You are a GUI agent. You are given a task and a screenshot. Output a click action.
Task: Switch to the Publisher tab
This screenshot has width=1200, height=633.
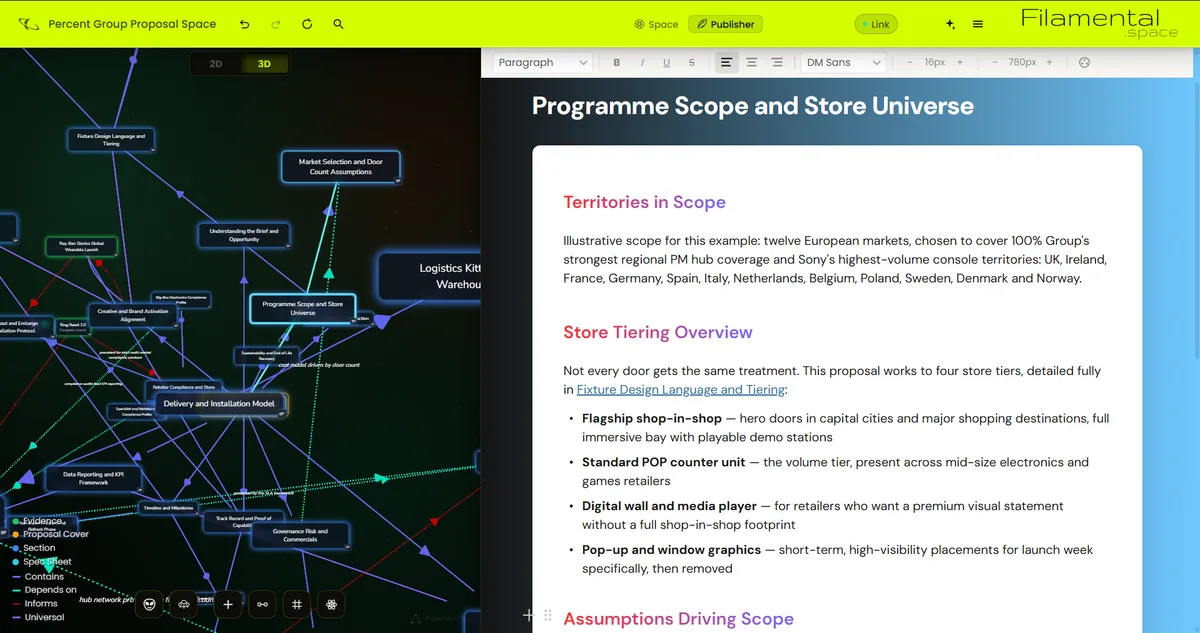(726, 24)
